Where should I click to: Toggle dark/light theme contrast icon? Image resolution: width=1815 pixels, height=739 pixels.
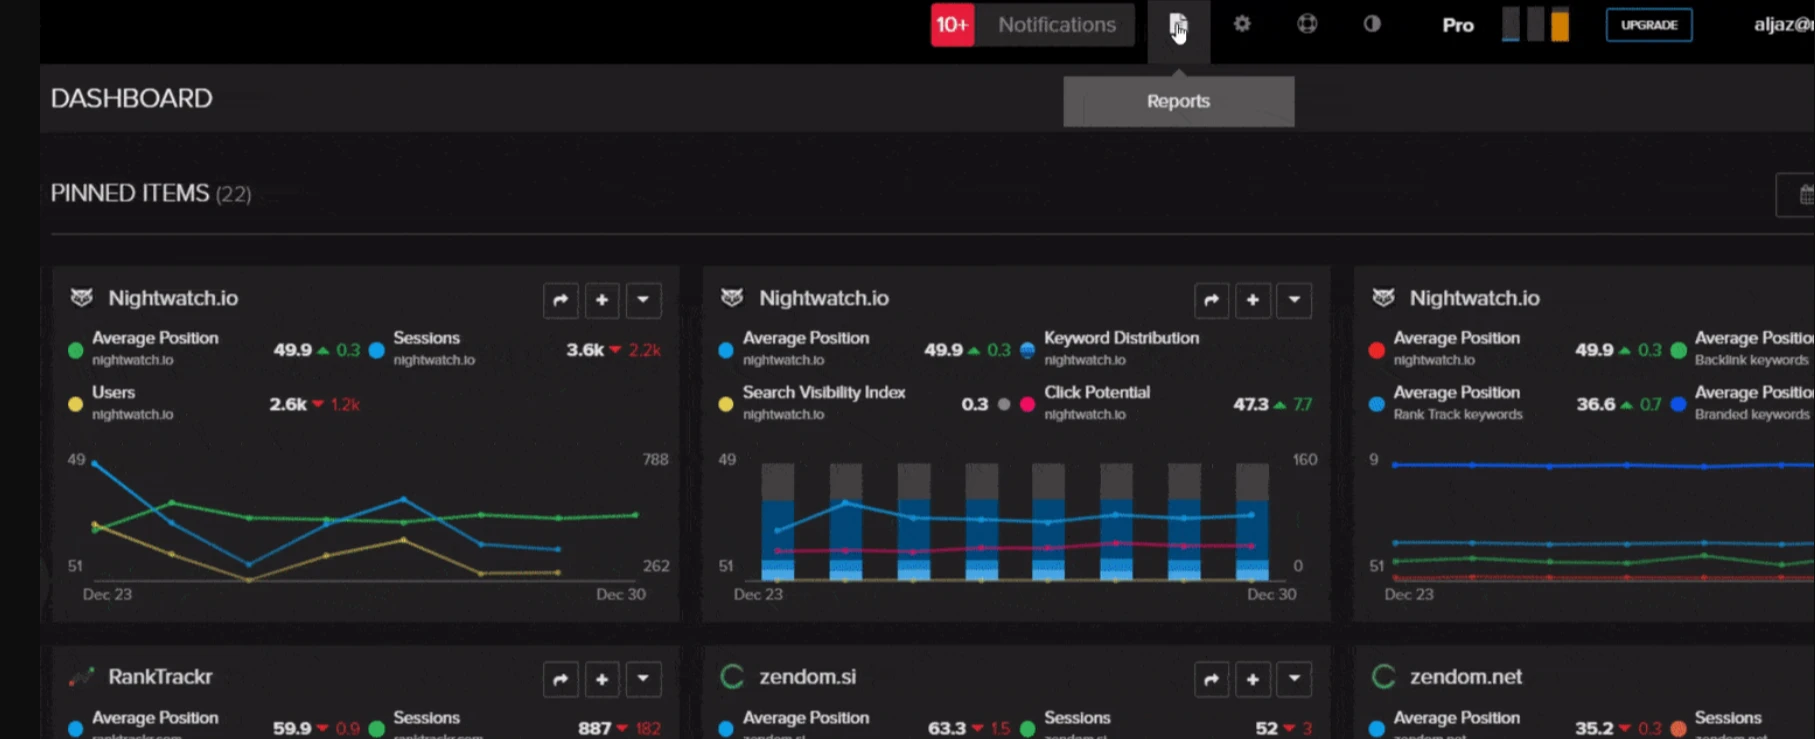(1372, 24)
